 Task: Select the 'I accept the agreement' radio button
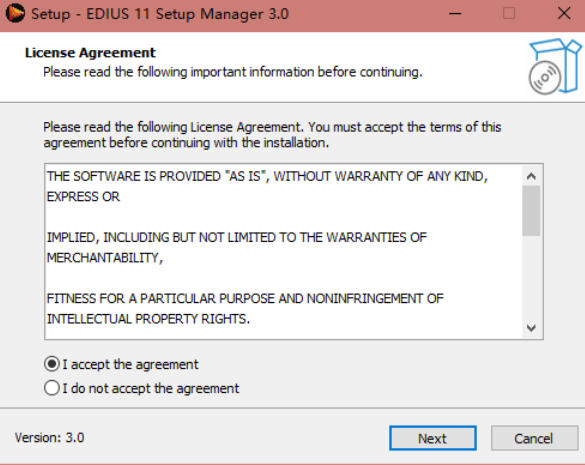click(51, 364)
